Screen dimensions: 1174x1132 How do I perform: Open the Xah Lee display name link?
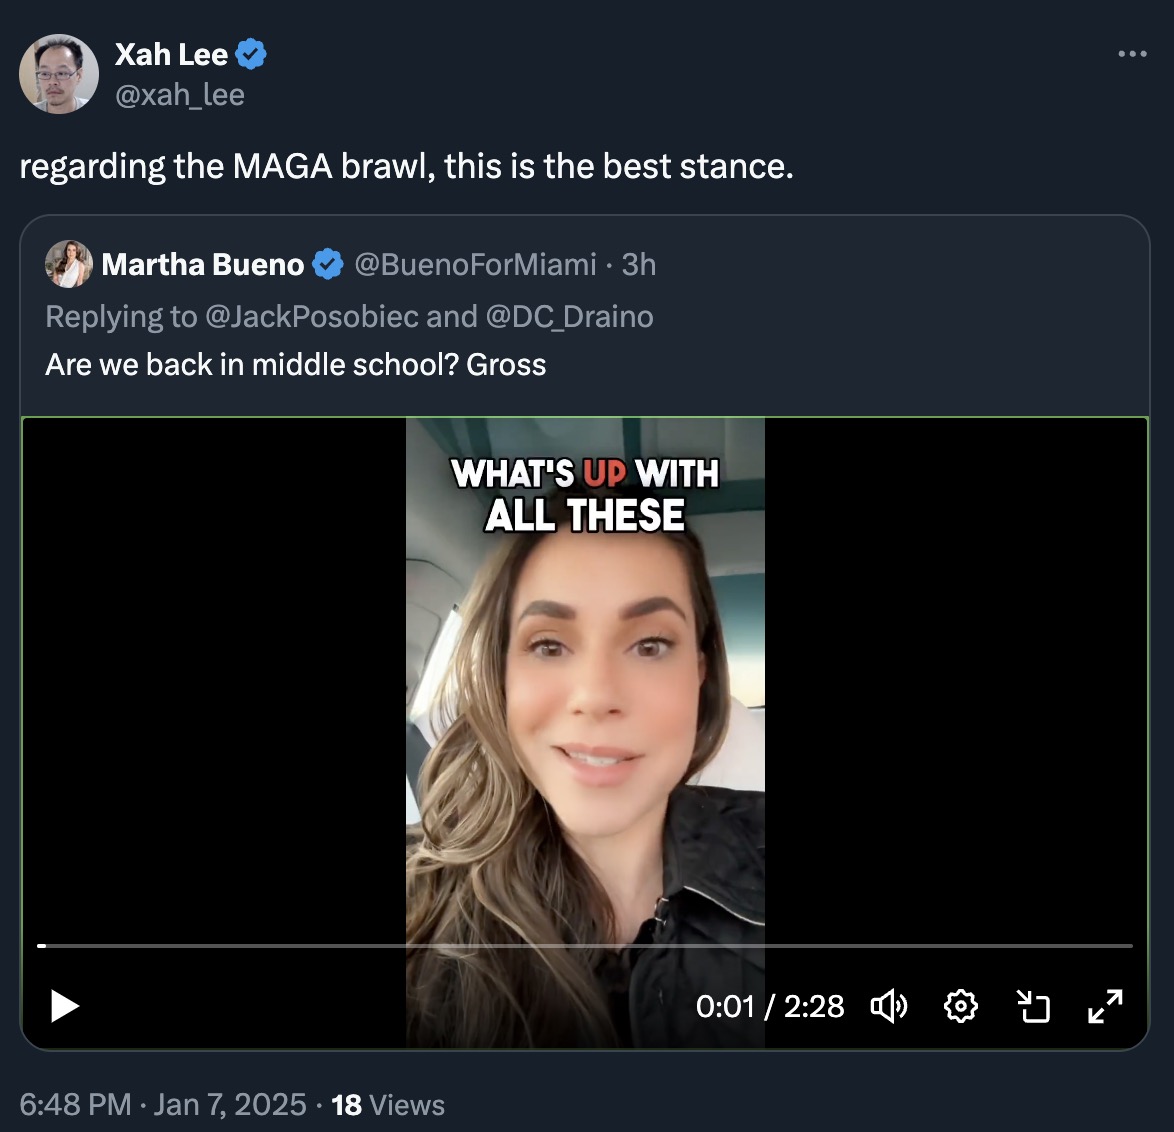pos(171,54)
